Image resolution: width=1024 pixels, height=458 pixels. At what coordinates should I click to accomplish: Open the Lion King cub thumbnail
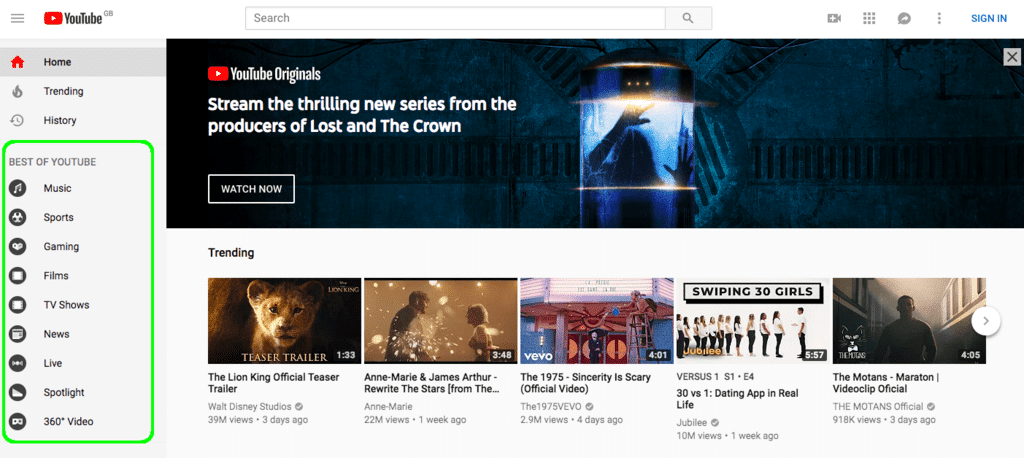(284, 321)
